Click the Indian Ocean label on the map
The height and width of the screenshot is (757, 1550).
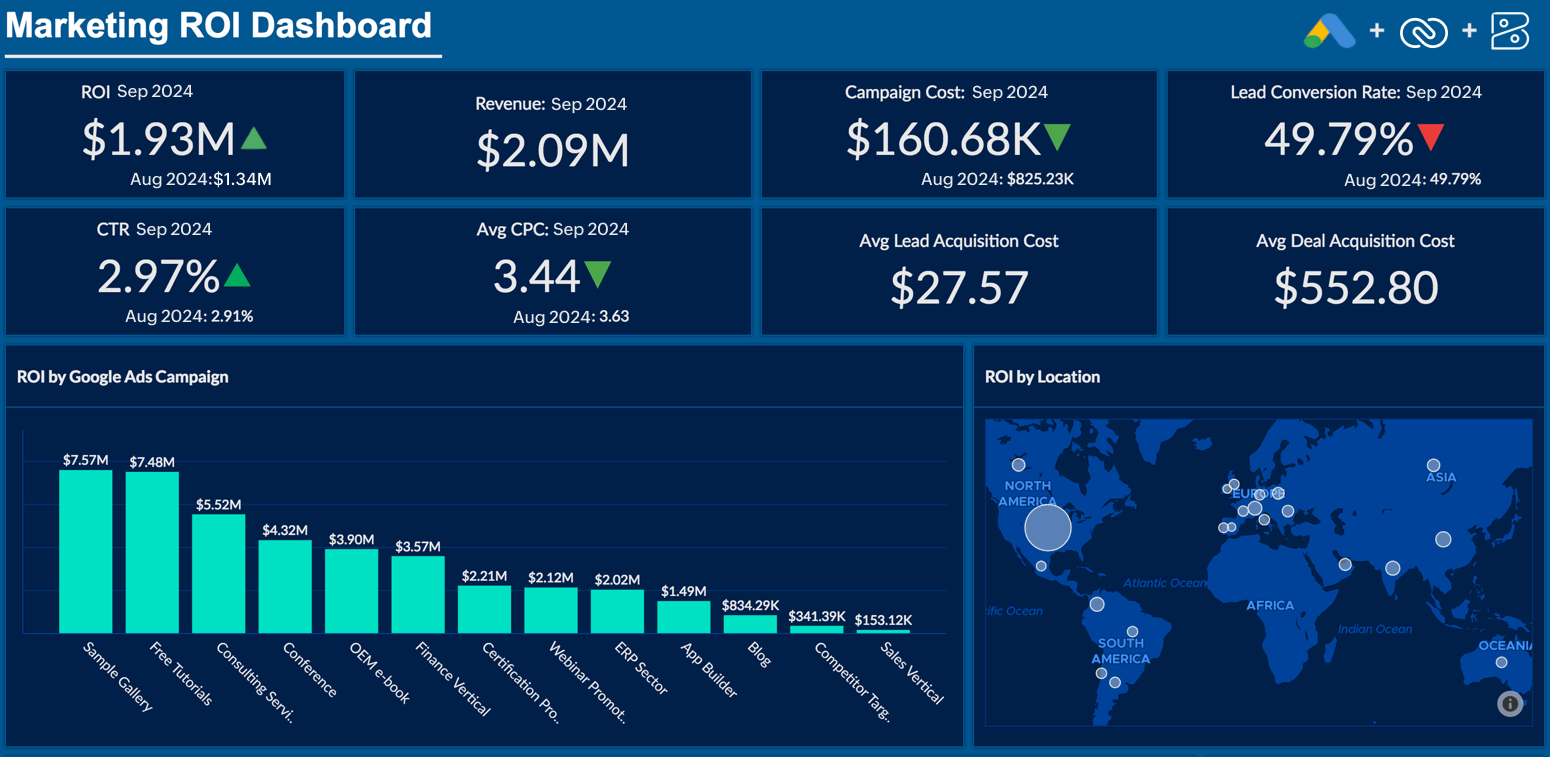tap(1375, 629)
